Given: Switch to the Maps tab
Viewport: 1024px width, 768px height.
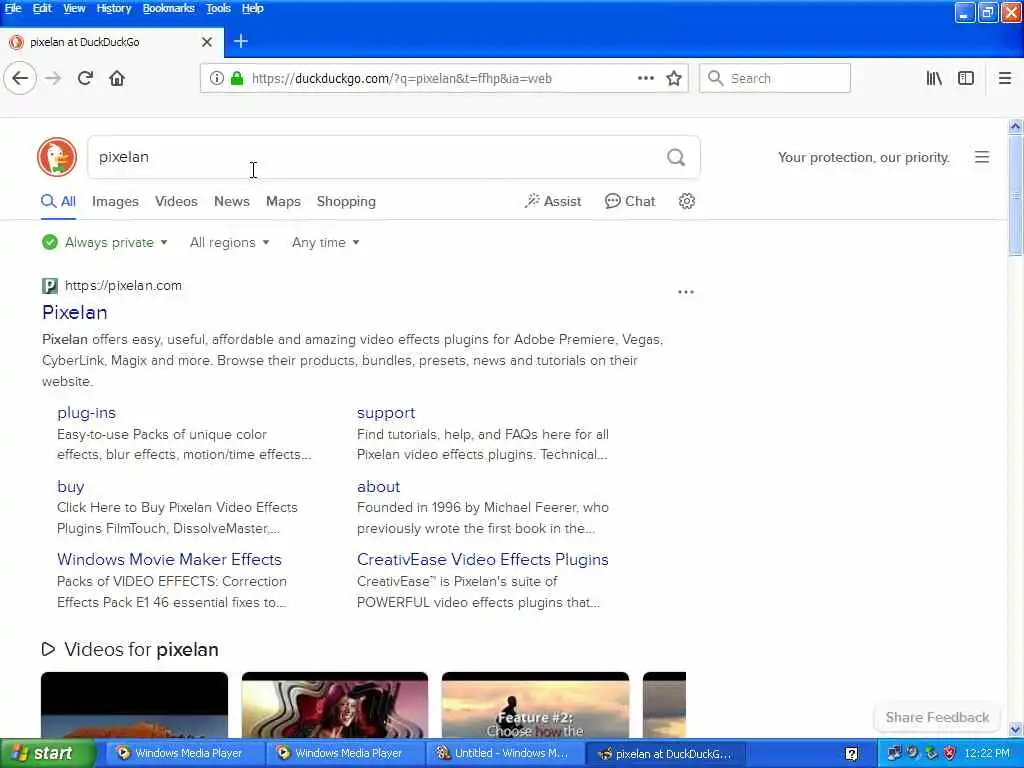Looking at the screenshot, I should [x=283, y=201].
